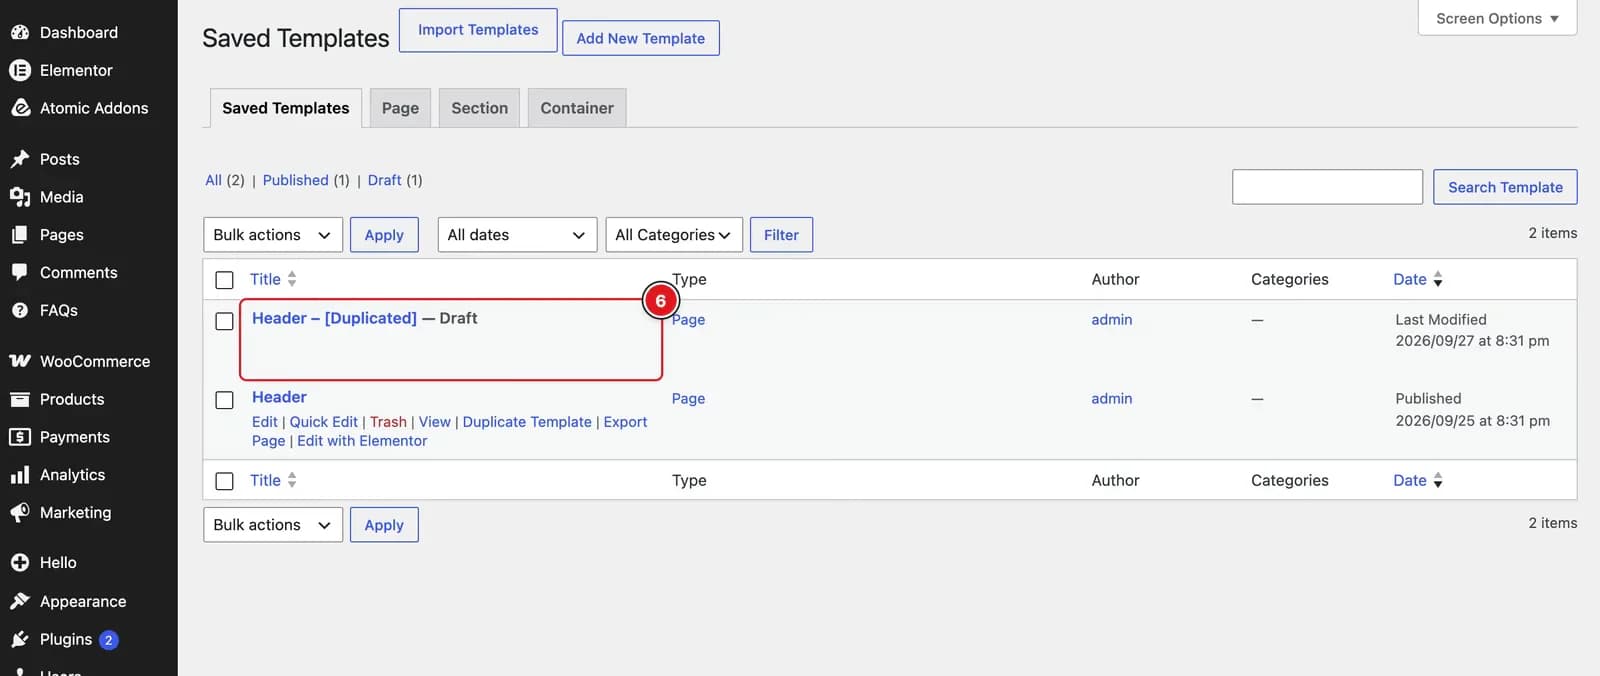Screen dimensions: 1600x676
Task: Open the All dates dropdown
Action: 517,235
